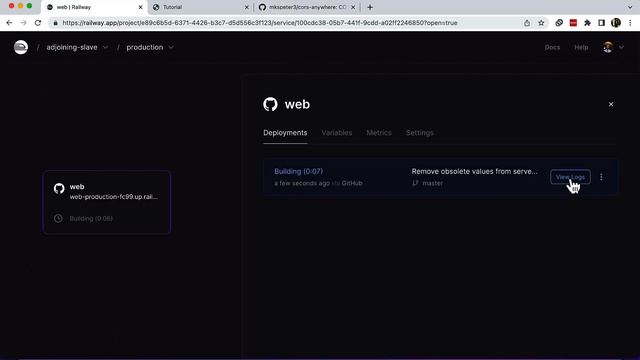This screenshot has height=360, width=640.
Task: Go back in browser history
Action: point(9,23)
